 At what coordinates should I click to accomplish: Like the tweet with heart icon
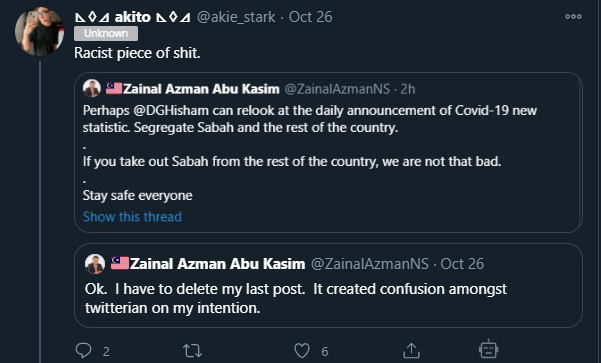tap(302, 350)
